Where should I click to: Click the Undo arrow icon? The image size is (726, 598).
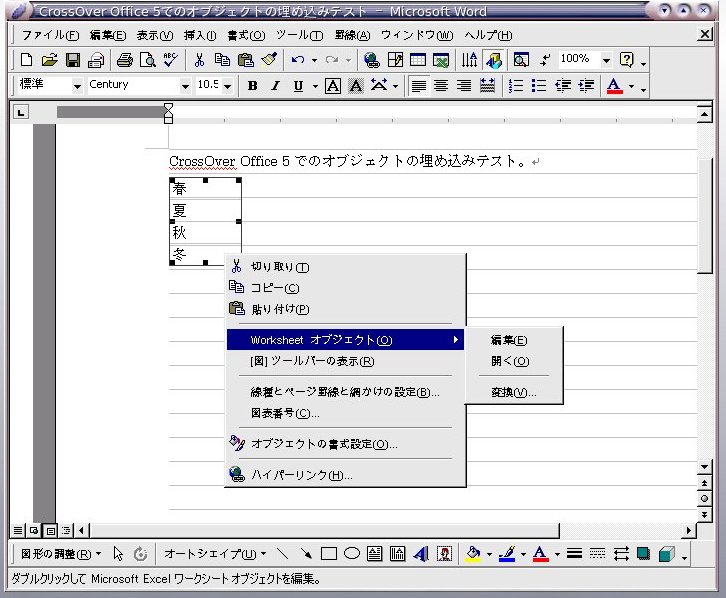[298, 60]
